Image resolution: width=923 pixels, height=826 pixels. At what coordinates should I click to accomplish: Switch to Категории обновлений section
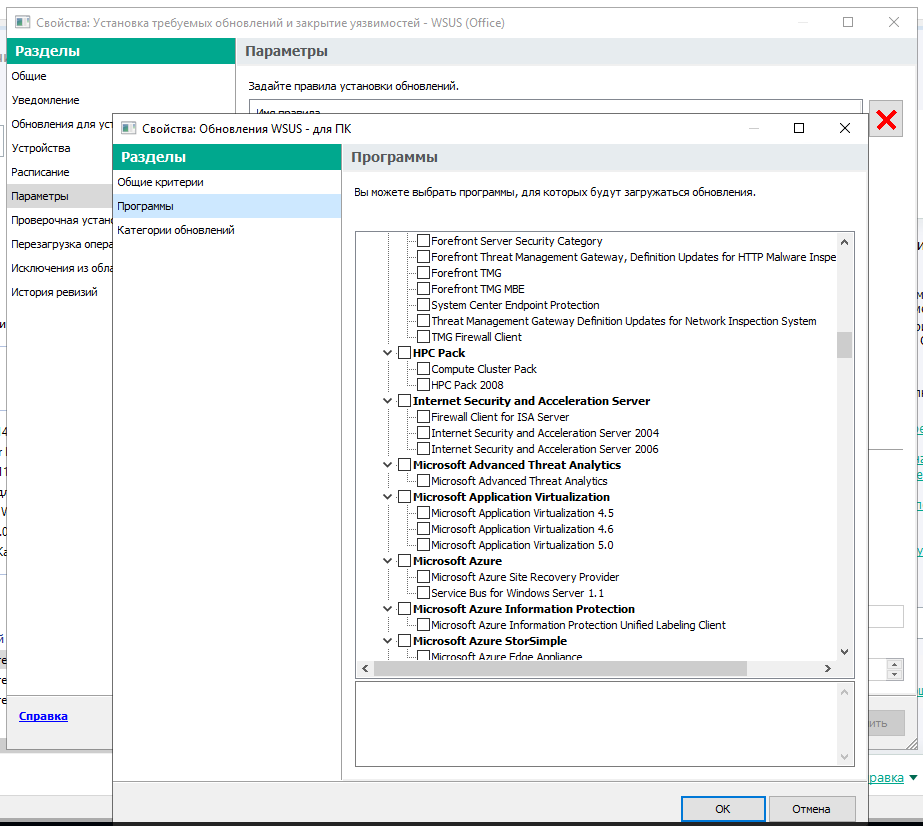coord(175,230)
